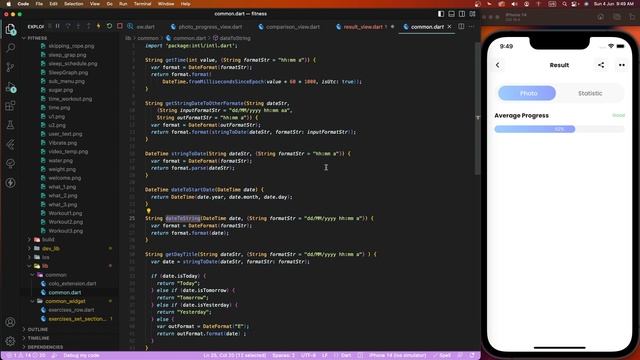
Task: Toggle secondary sidebar layout icon
Action: point(462,14)
